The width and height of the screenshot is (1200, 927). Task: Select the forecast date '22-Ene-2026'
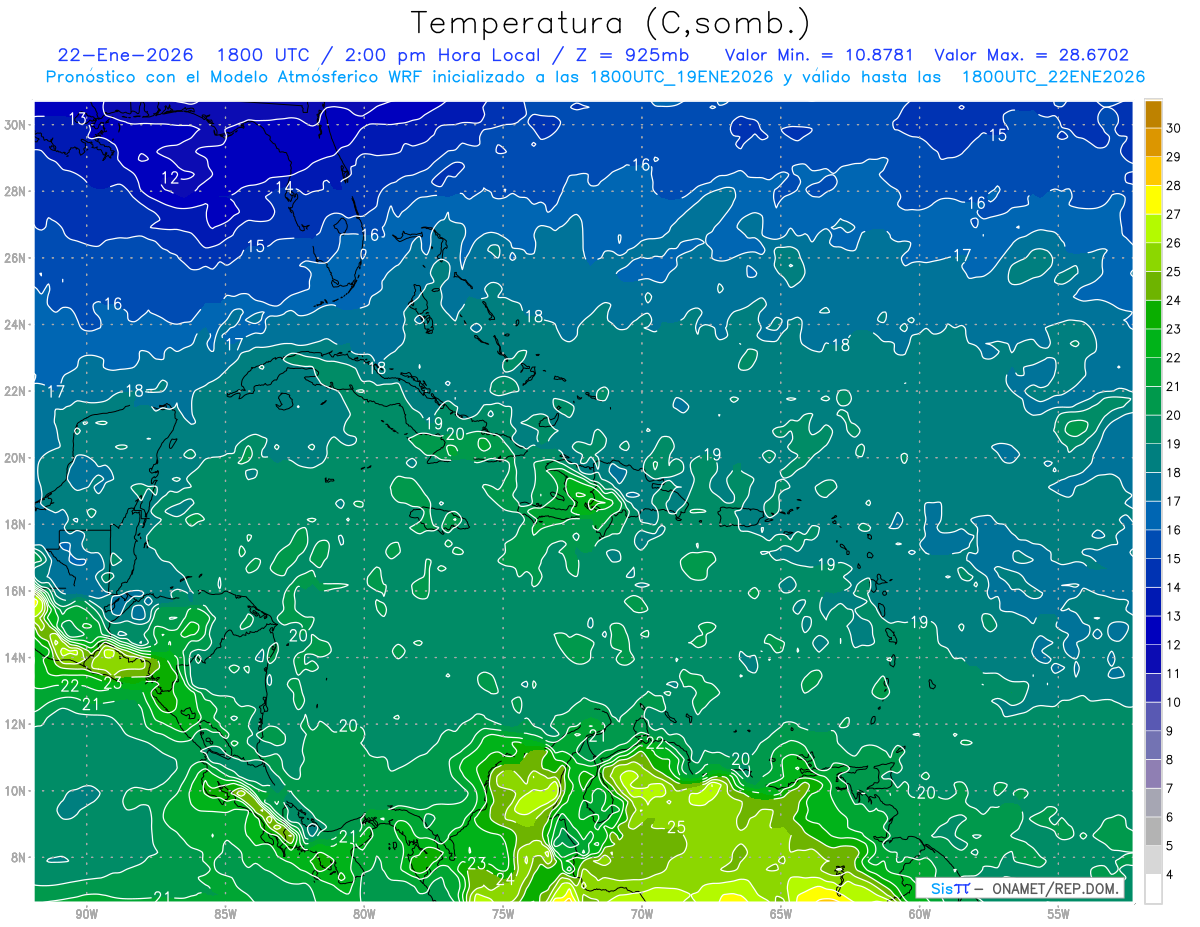pyautogui.click(x=126, y=55)
